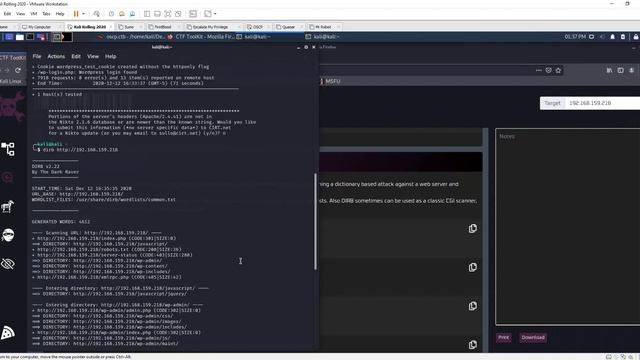Viewport: 640px width, 360px height.
Task: Switch to the Sumo VM tab
Action: [129, 27]
